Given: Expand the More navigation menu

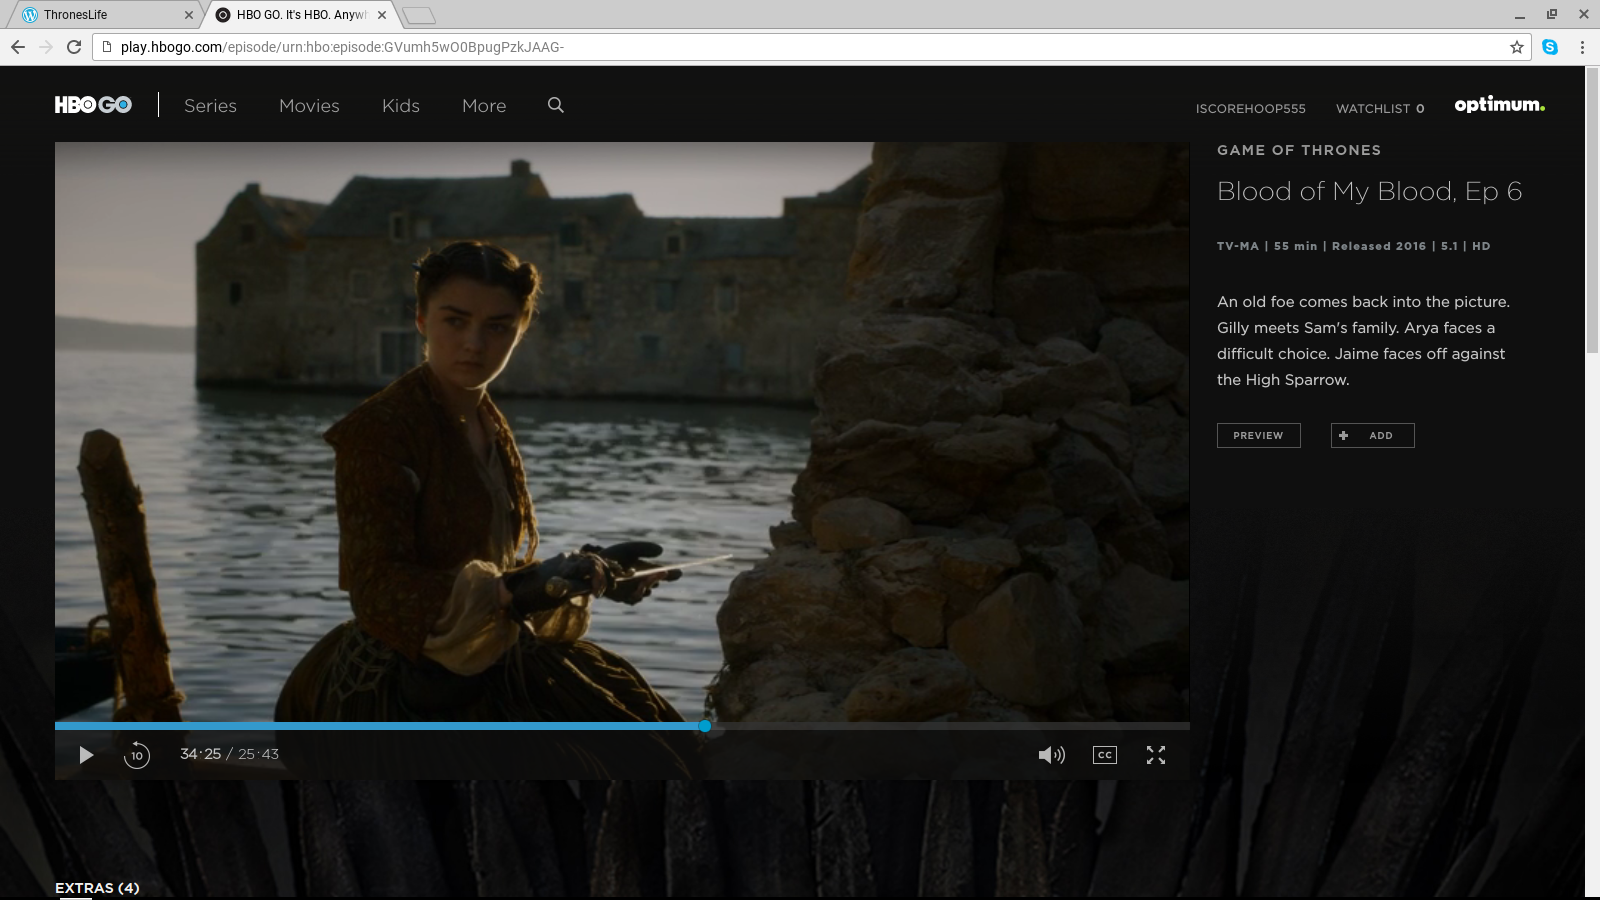Looking at the screenshot, I should [x=484, y=106].
